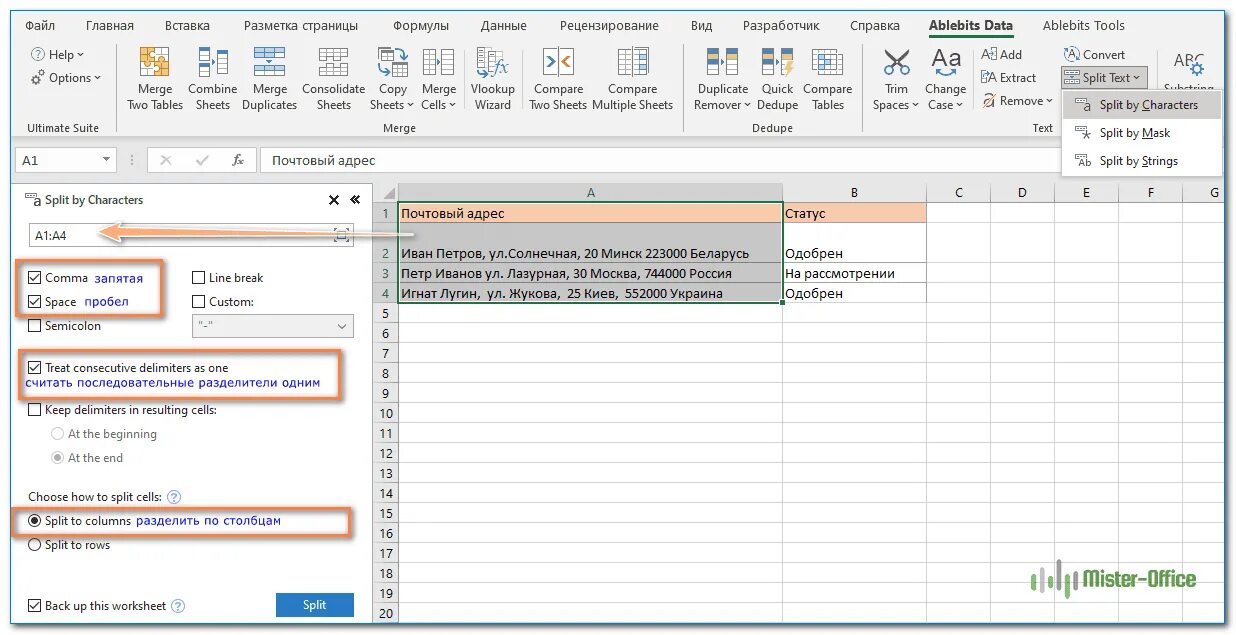1236x635 pixels.
Task: Choose Split to rows option
Action: coord(36,545)
